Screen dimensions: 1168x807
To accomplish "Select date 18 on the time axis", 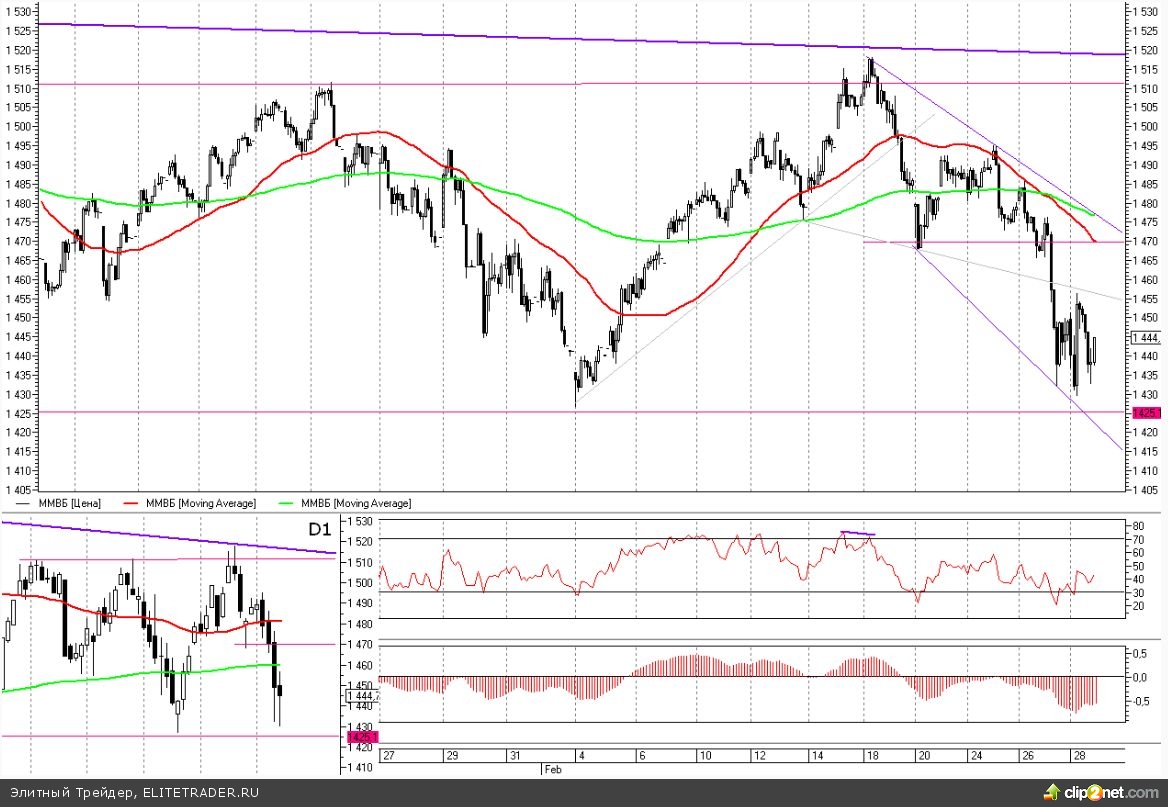I will [x=870, y=755].
